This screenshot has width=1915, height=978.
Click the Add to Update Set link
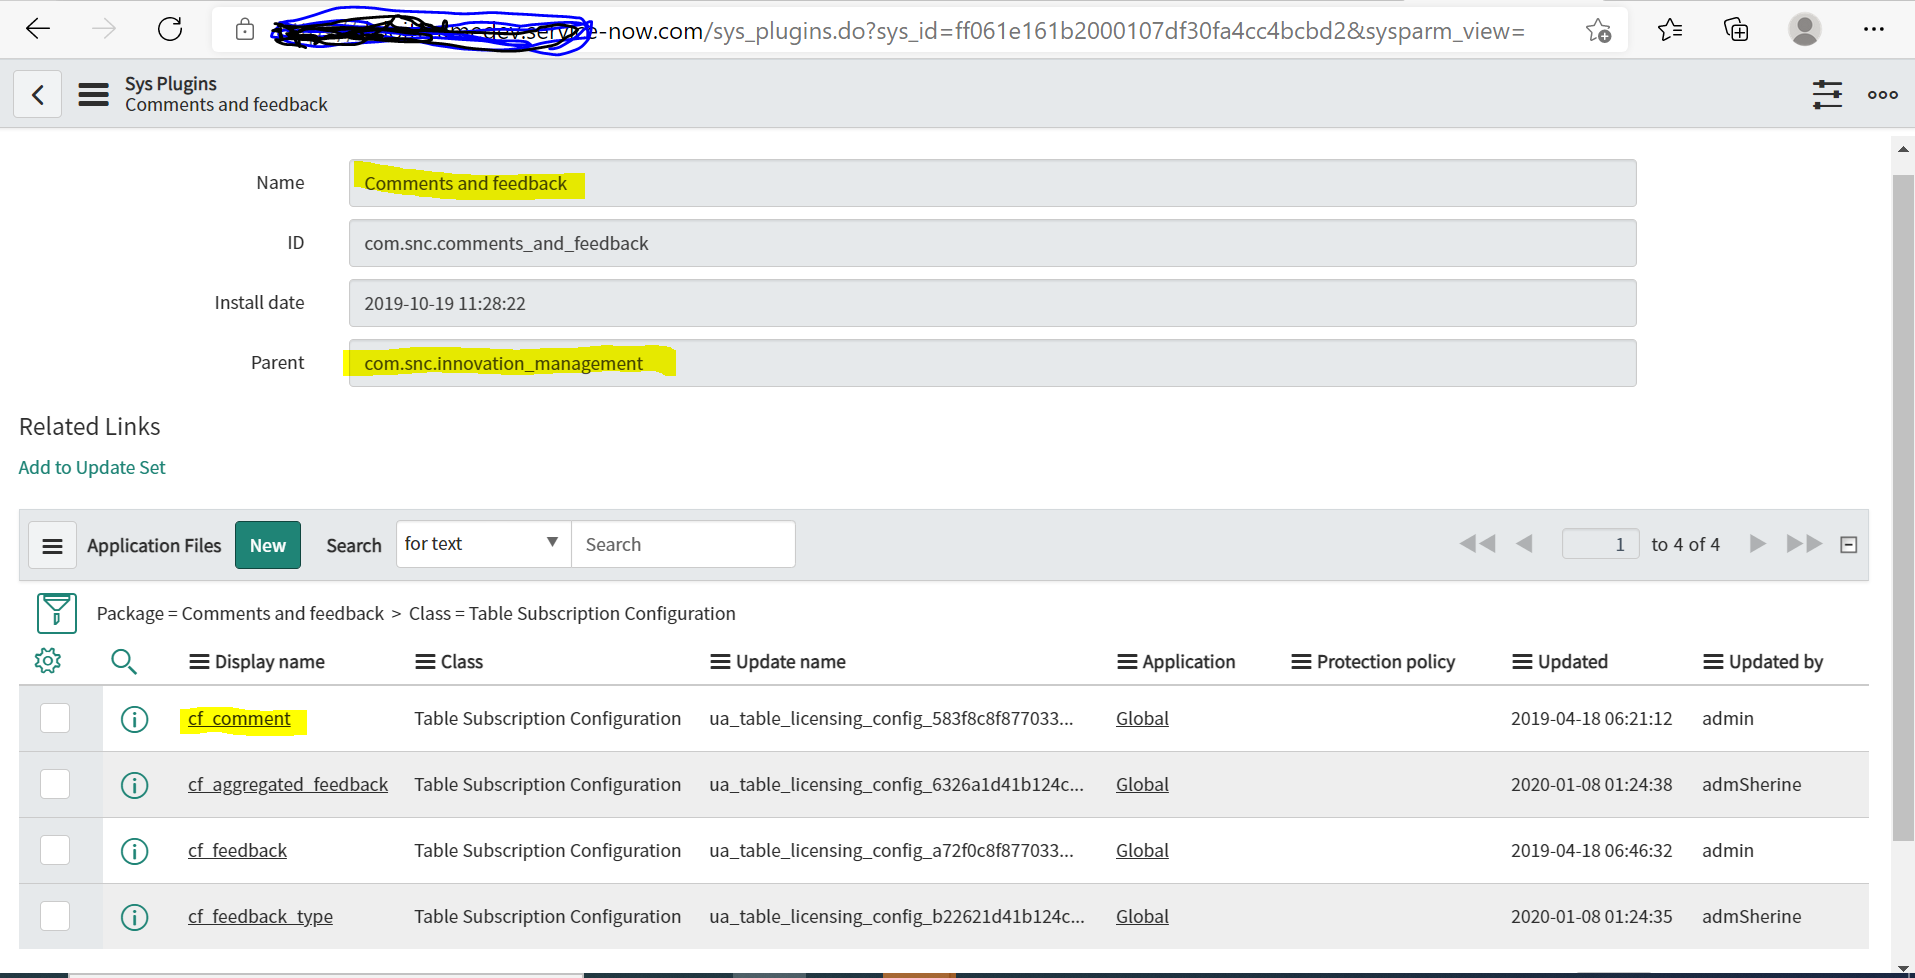tap(91, 467)
